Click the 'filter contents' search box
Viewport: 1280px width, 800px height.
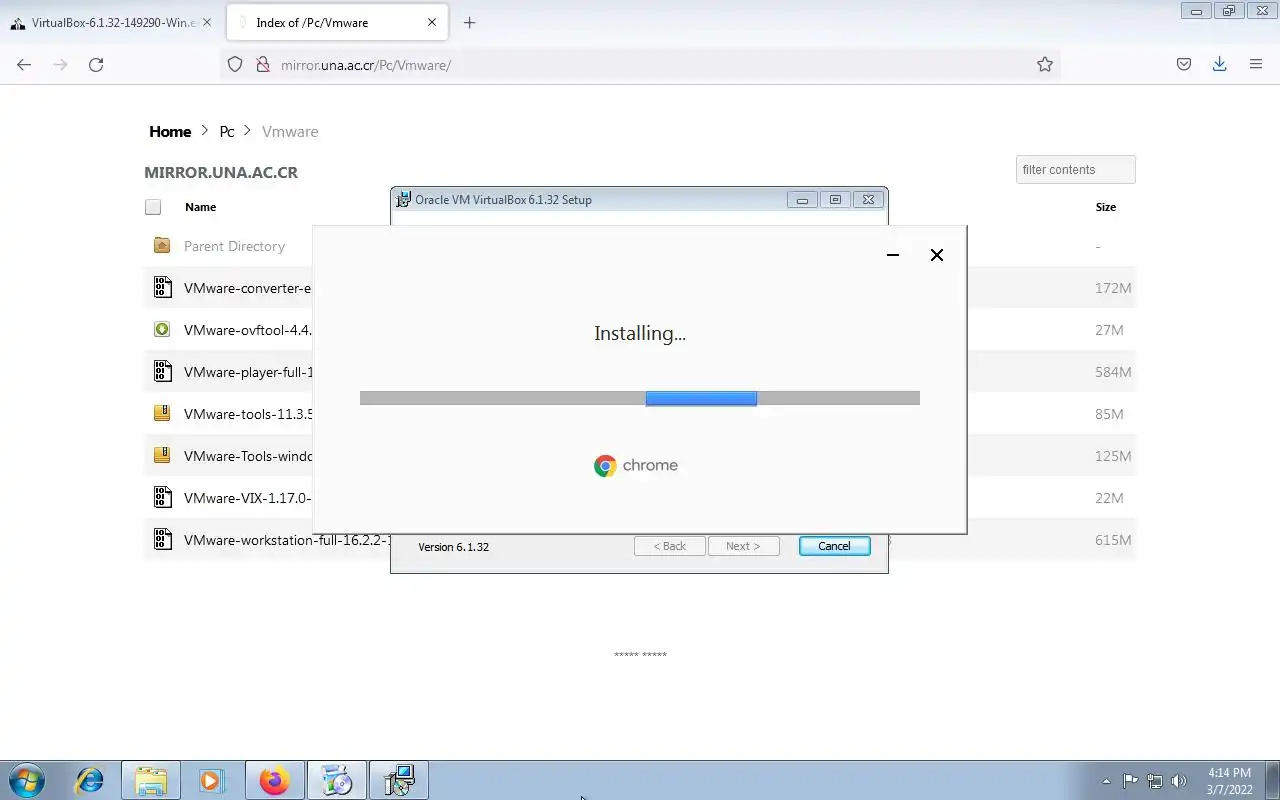click(1075, 169)
